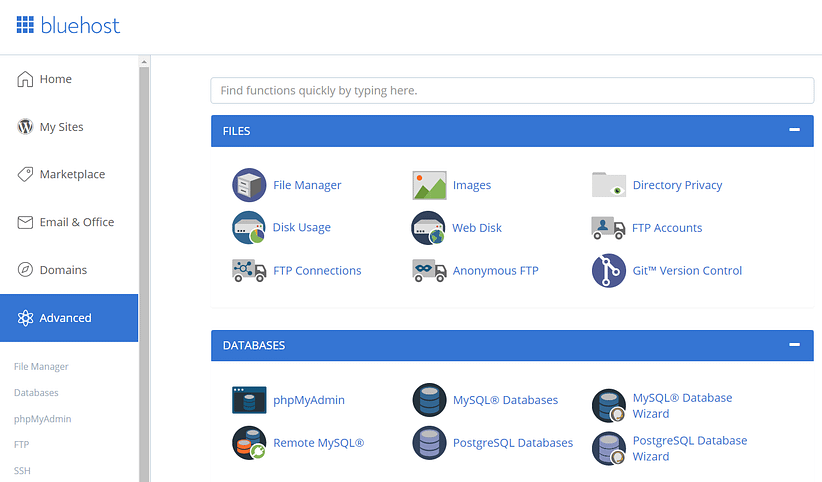Click the Web Disk globe icon
The width and height of the screenshot is (822, 482).
click(x=428, y=228)
